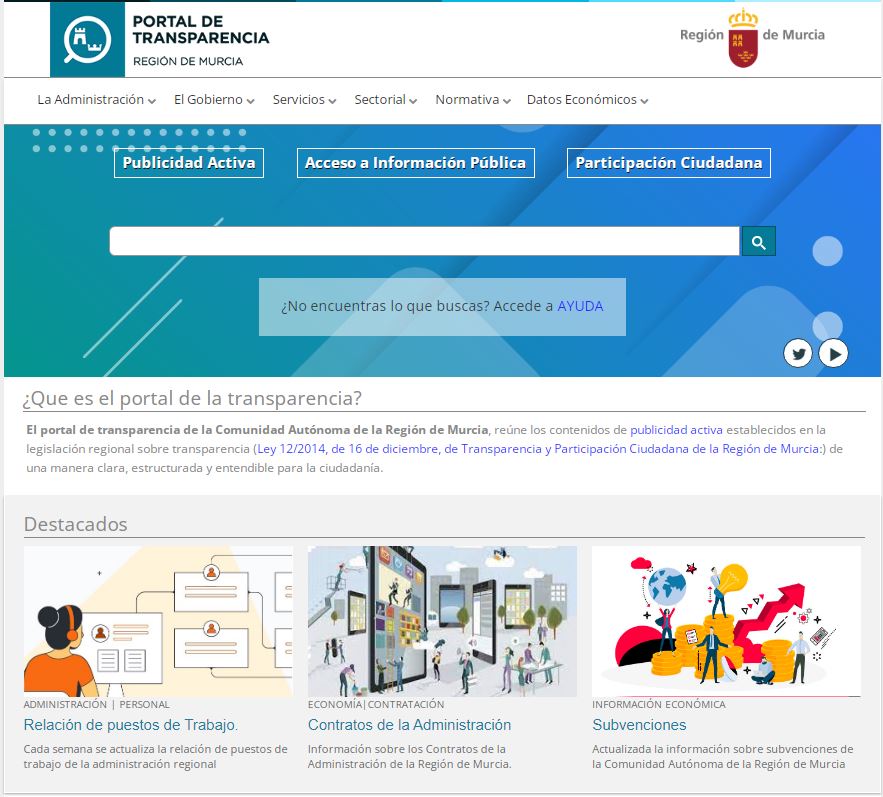883x797 pixels.
Task: Click the Publicidad Activa button
Action: coord(189,163)
